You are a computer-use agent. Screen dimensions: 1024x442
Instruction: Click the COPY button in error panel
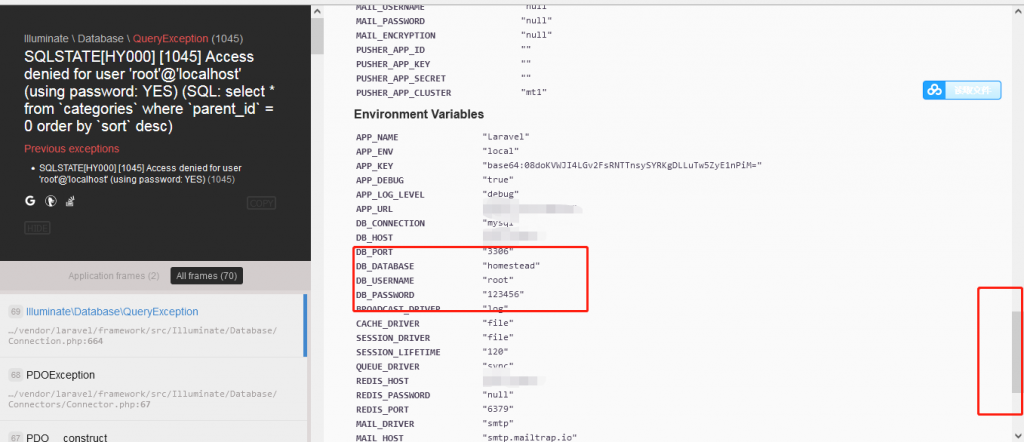pos(261,203)
